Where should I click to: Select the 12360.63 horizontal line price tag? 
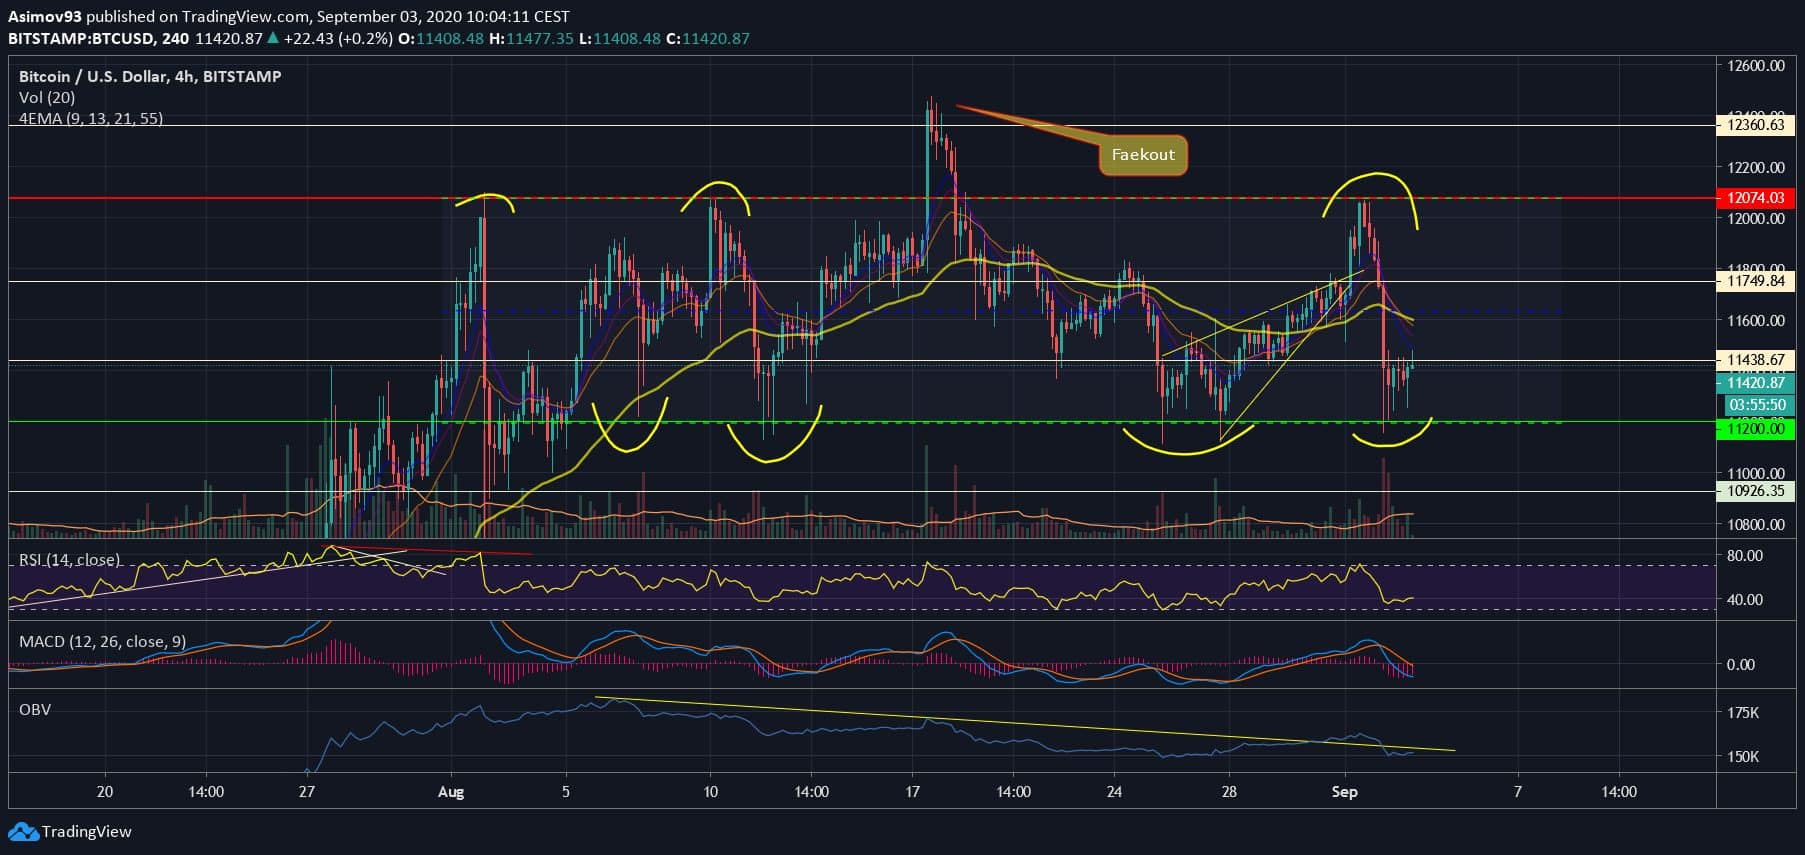pos(1755,125)
